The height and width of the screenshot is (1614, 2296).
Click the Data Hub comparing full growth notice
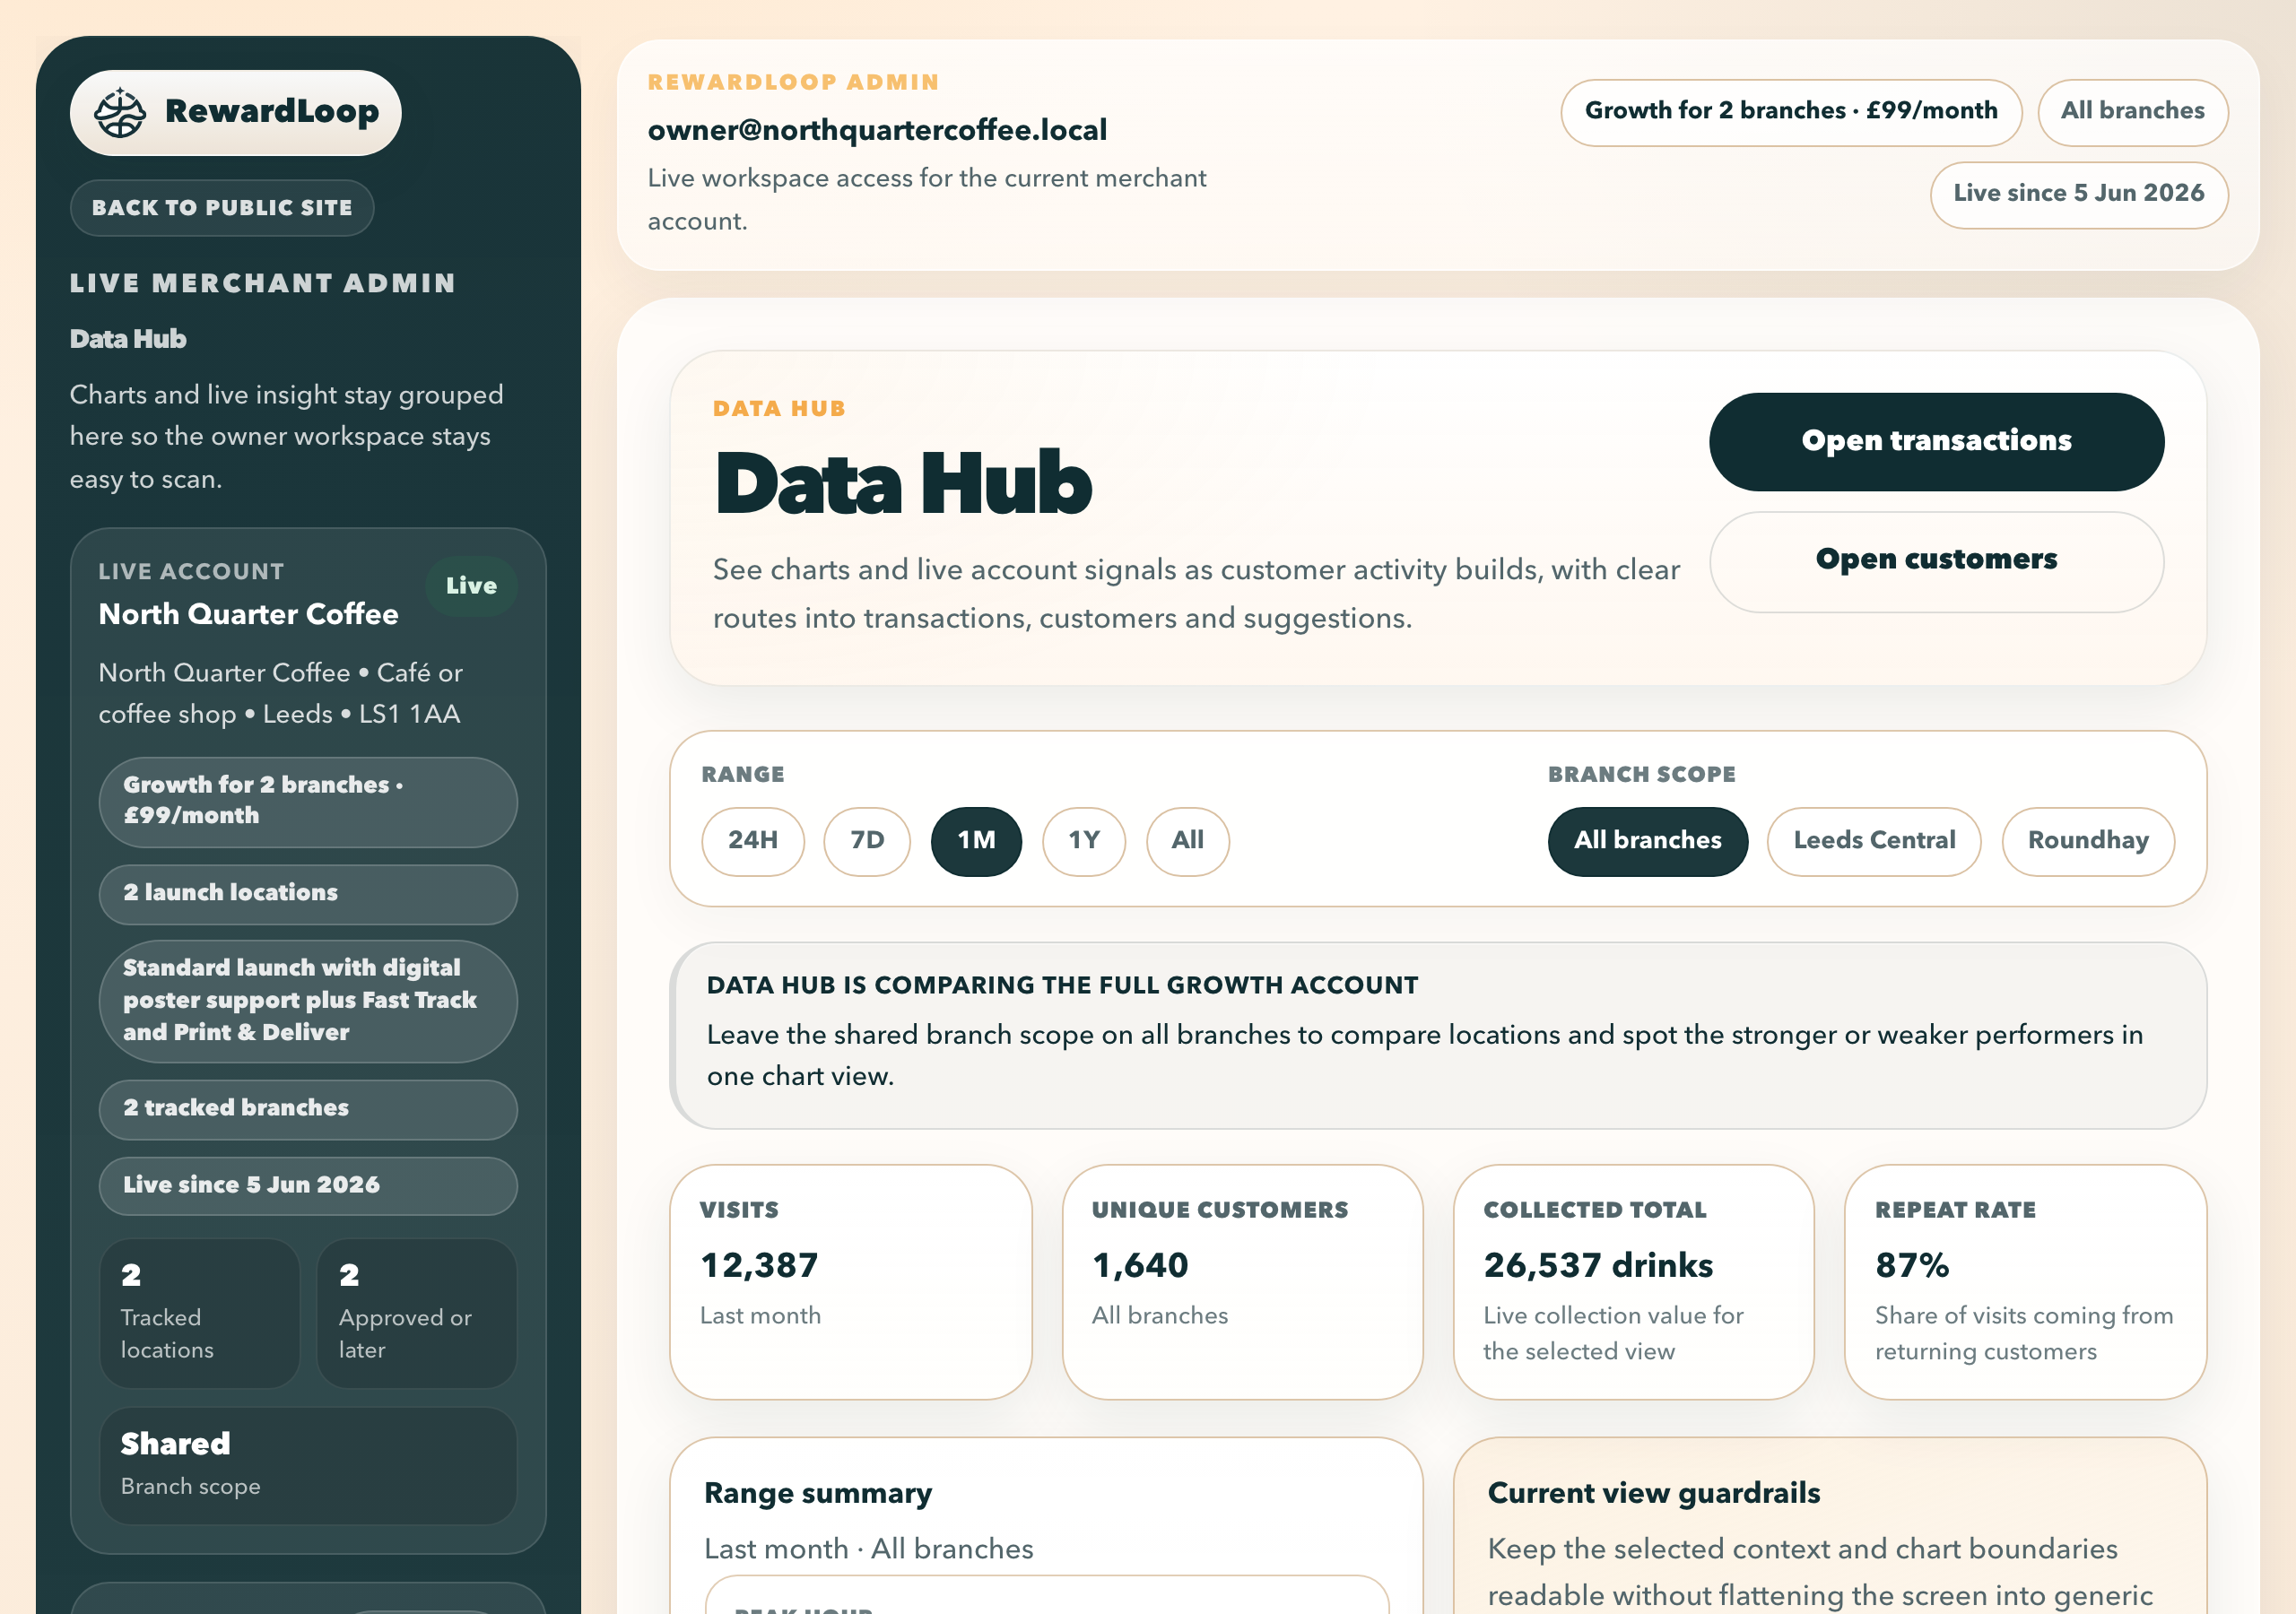[x=1438, y=1035]
